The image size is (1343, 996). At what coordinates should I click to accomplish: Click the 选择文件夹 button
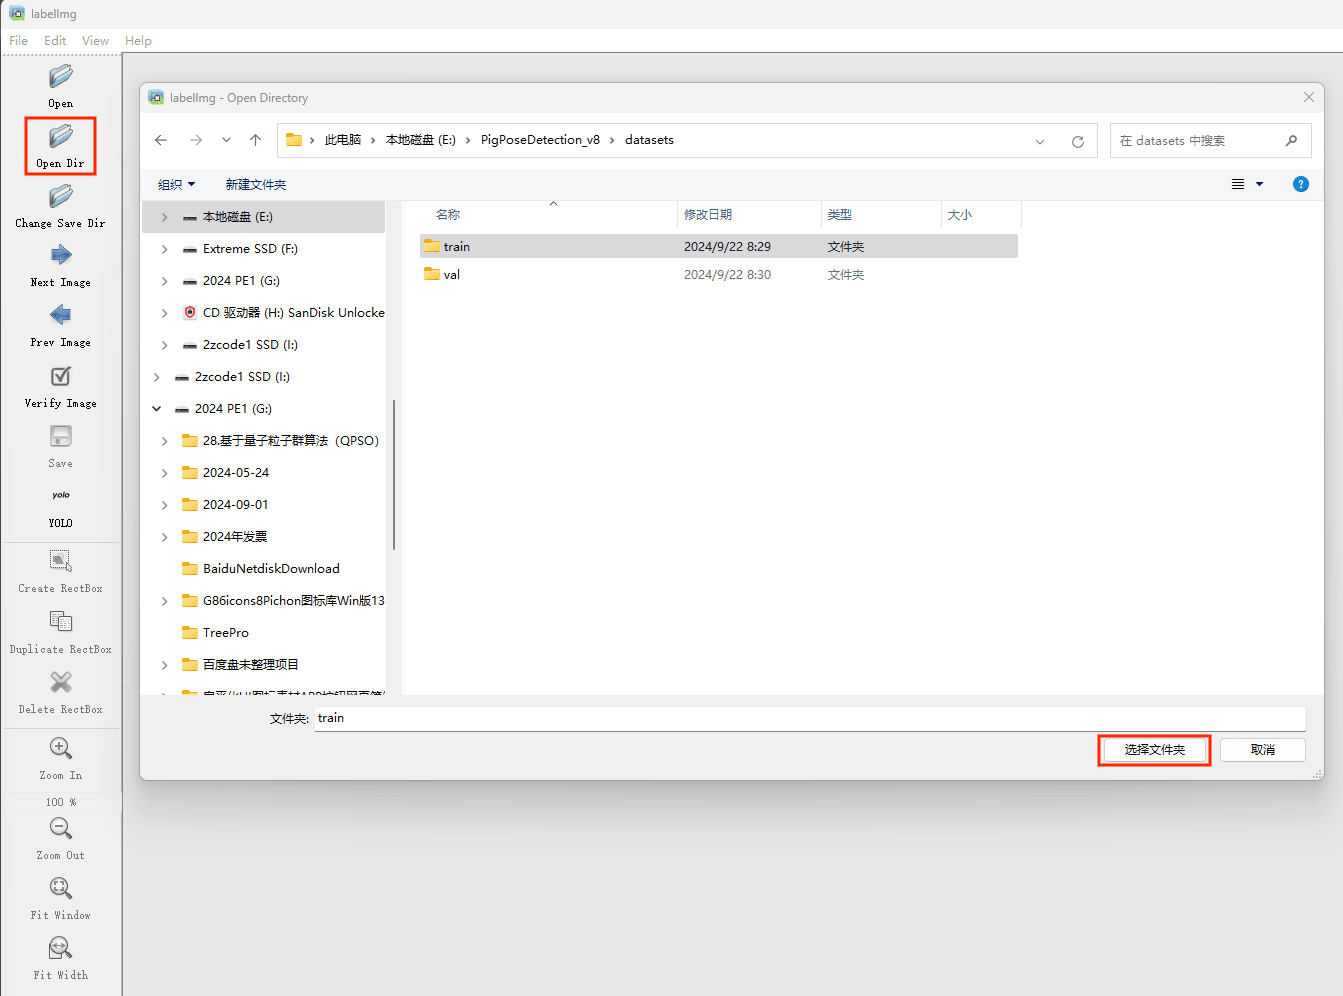click(x=1154, y=750)
